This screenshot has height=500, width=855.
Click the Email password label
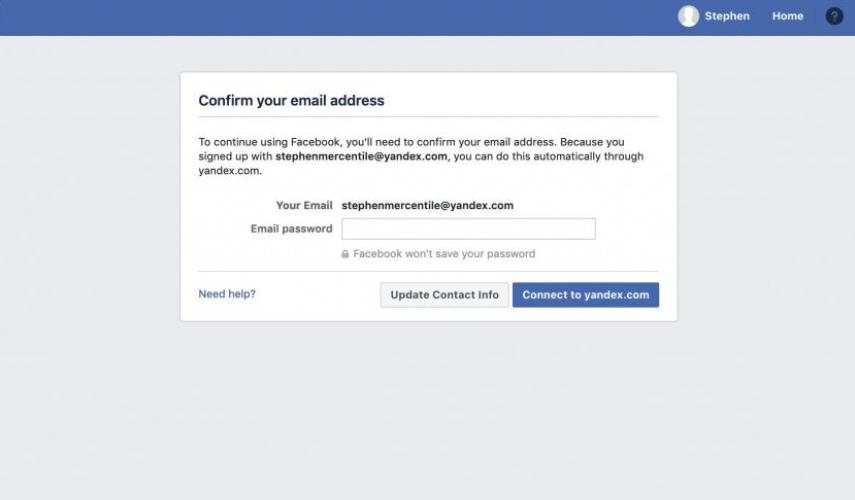(x=291, y=229)
